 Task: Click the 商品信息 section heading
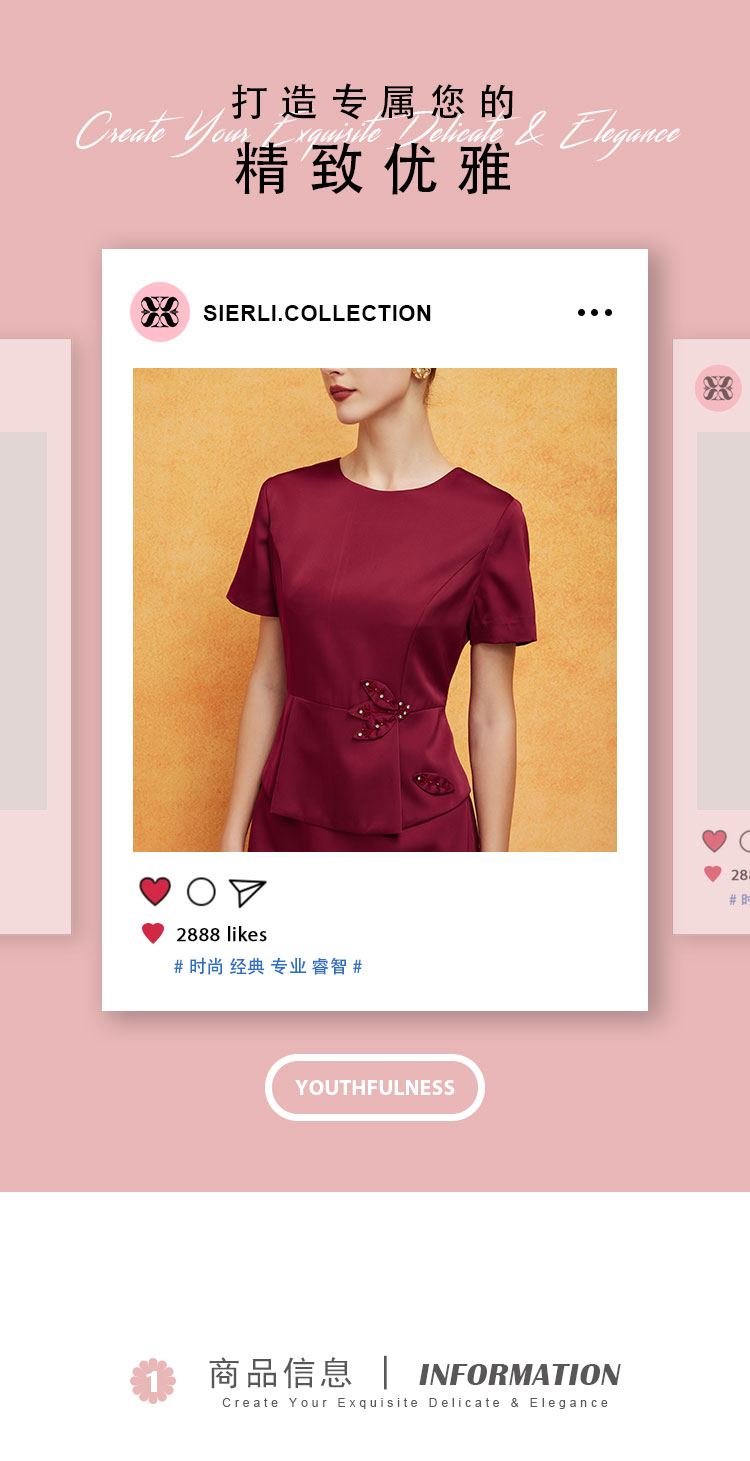pos(281,1373)
